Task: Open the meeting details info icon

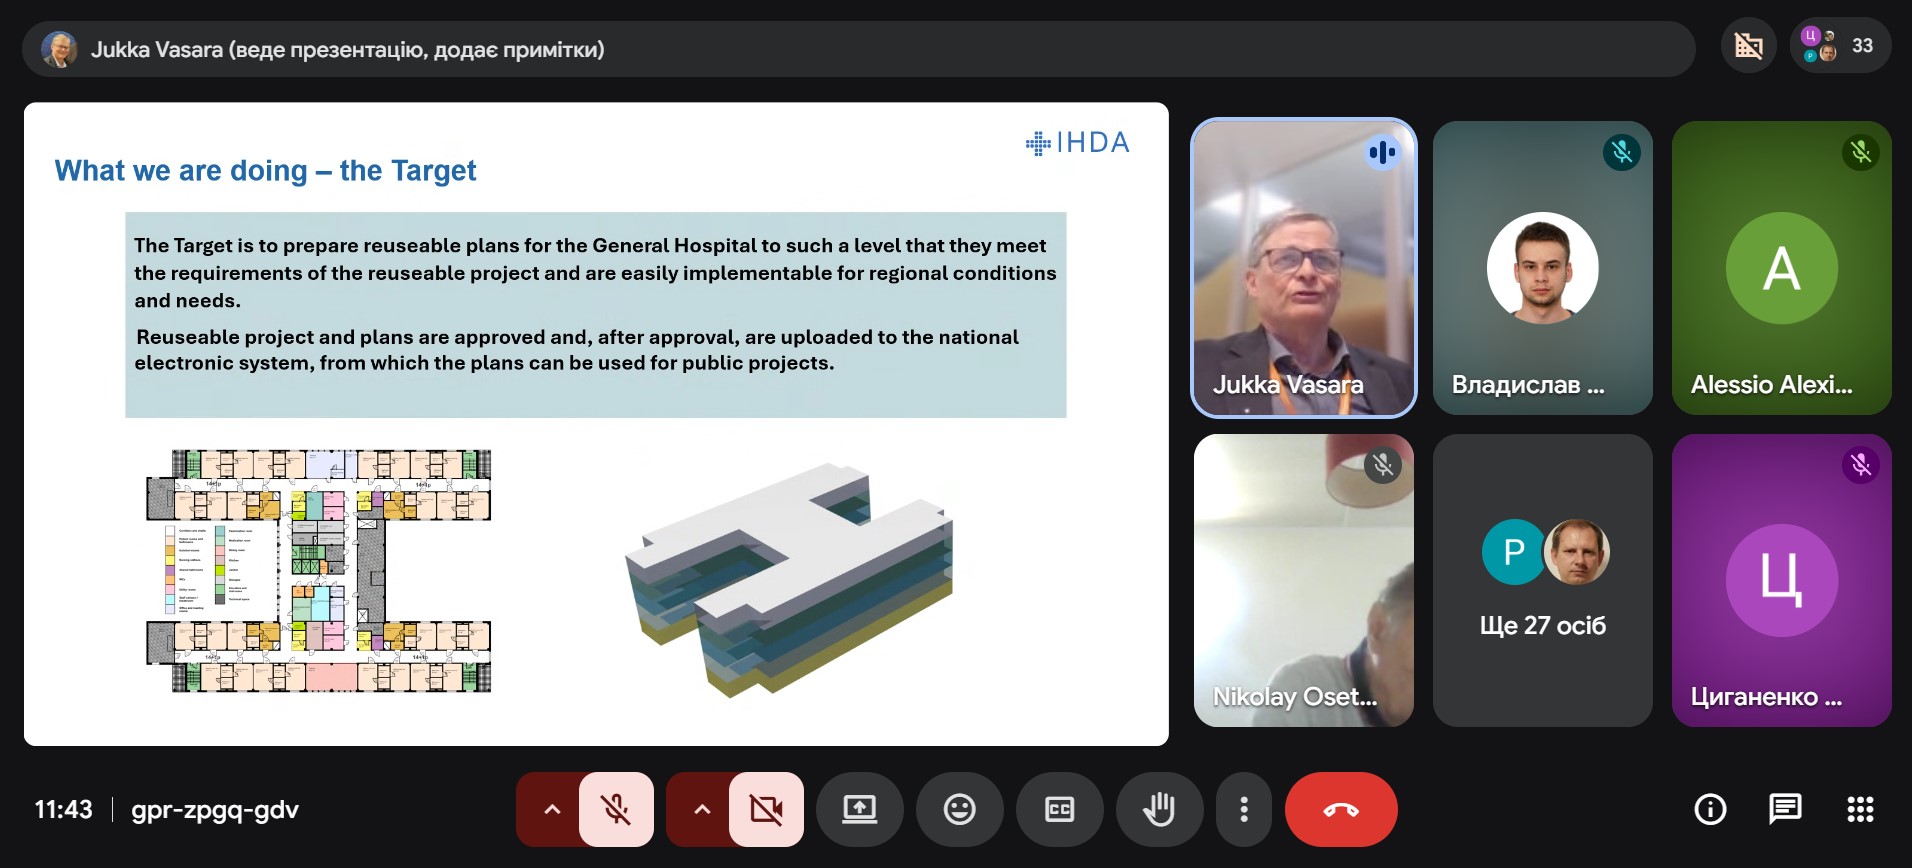Action: pyautogui.click(x=1710, y=809)
